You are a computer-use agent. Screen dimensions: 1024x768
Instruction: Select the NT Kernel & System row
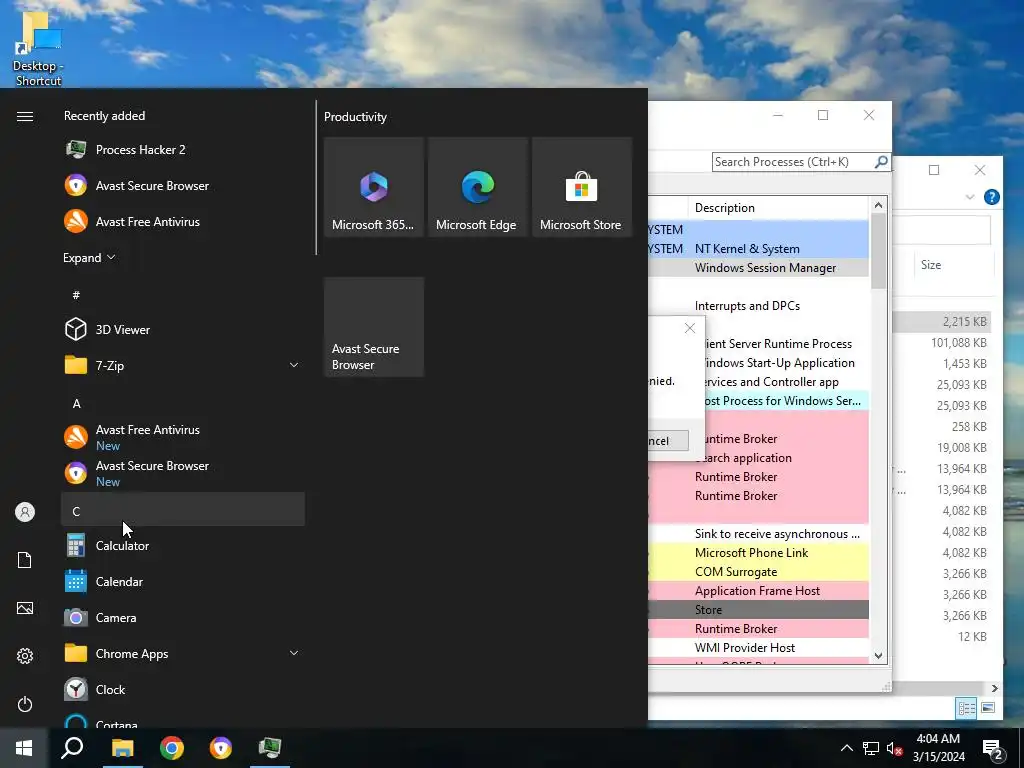(758, 249)
